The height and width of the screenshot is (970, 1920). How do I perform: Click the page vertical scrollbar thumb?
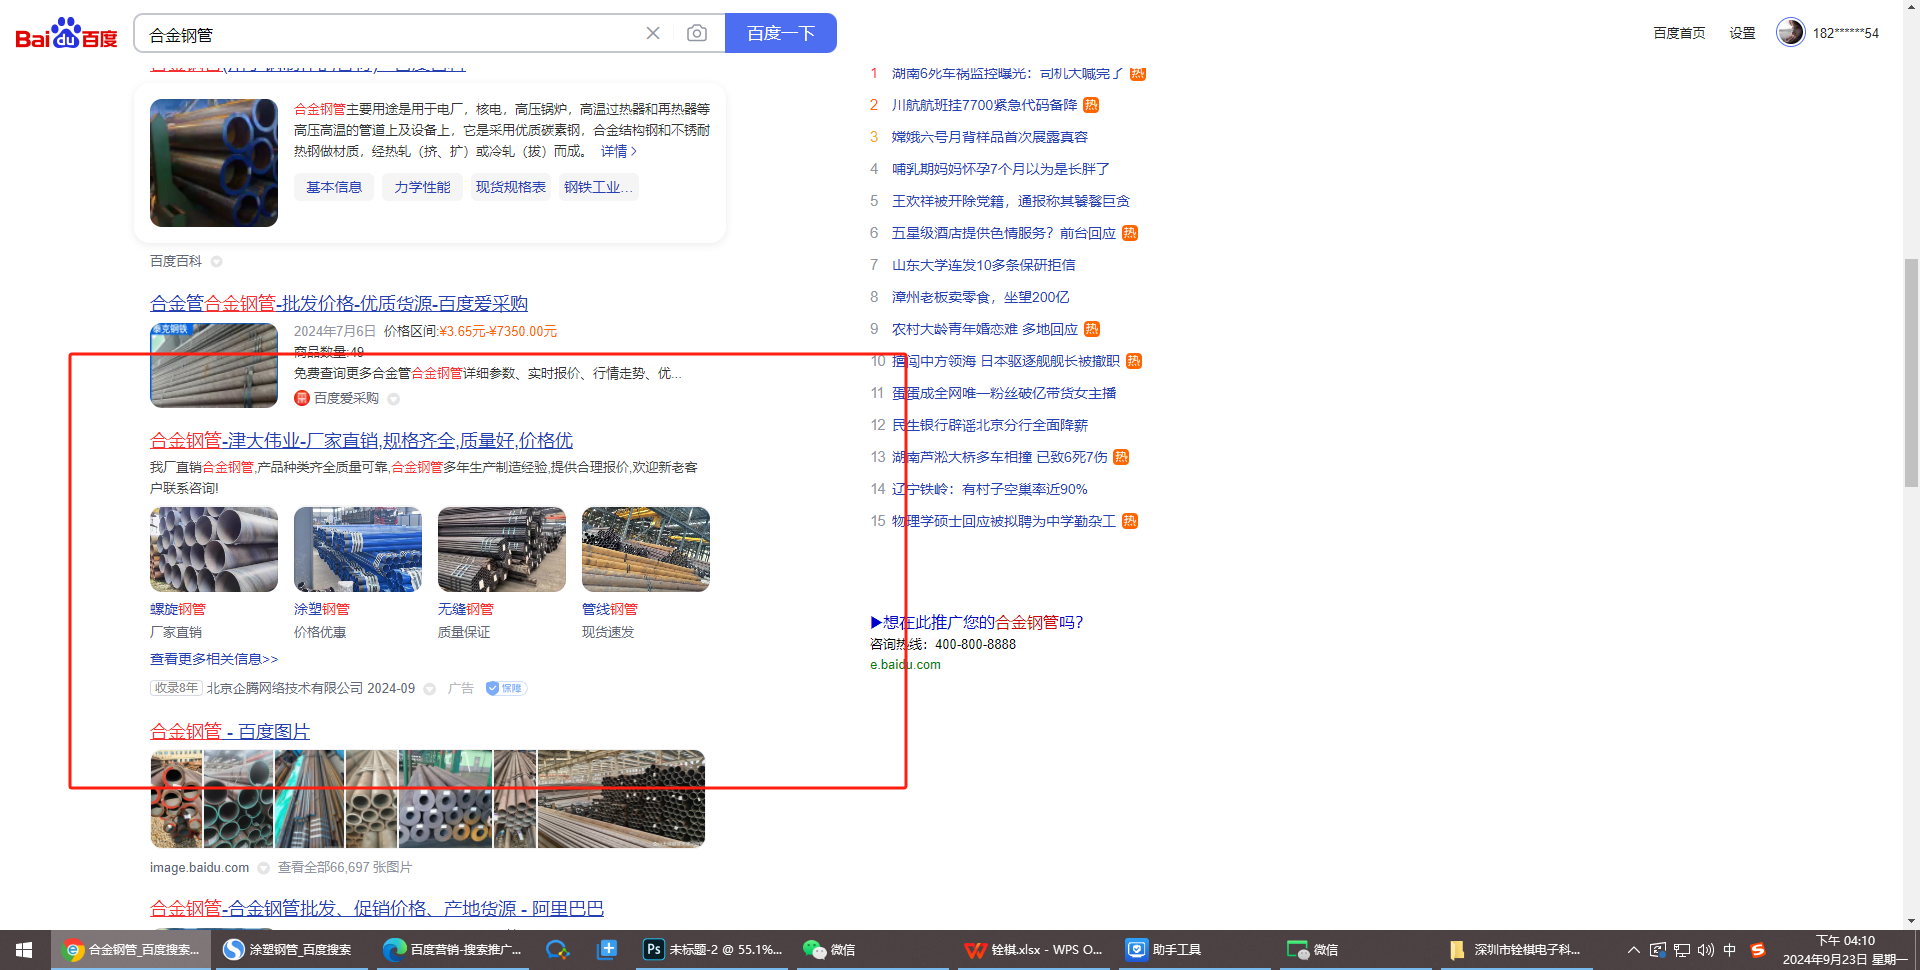click(1911, 372)
